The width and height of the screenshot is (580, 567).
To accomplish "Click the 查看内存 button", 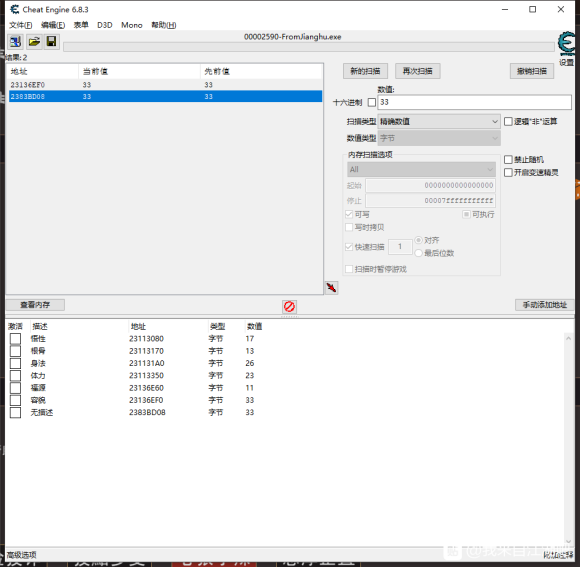I will [35, 305].
